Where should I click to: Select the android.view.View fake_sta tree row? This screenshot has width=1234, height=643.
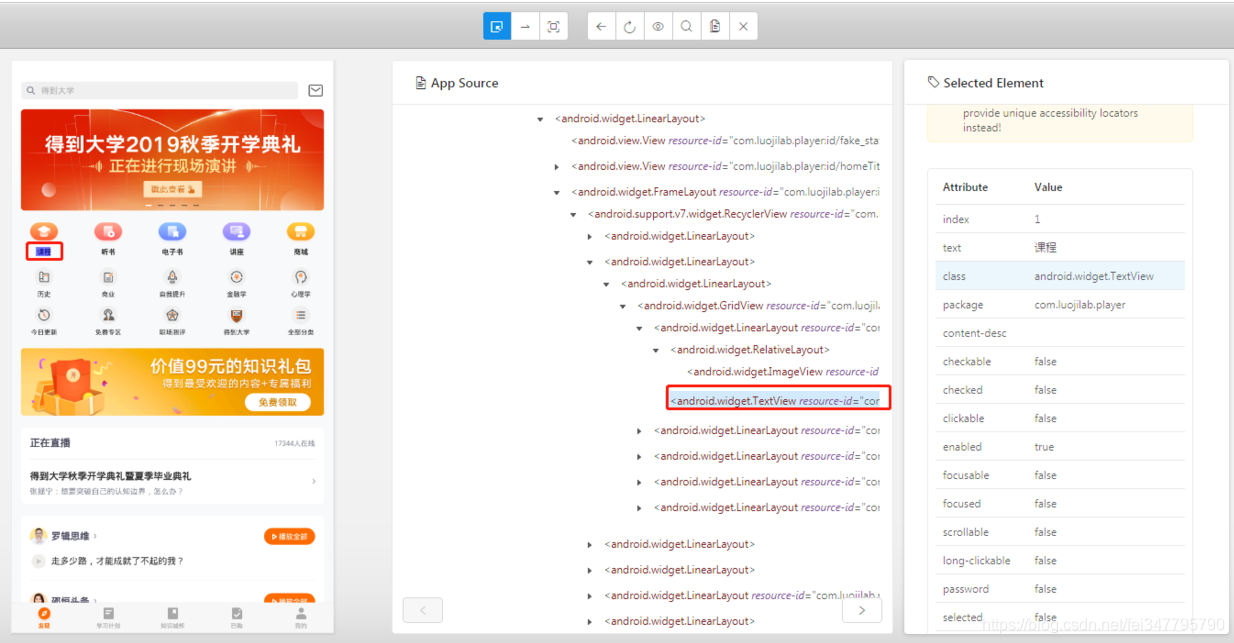tap(725, 141)
